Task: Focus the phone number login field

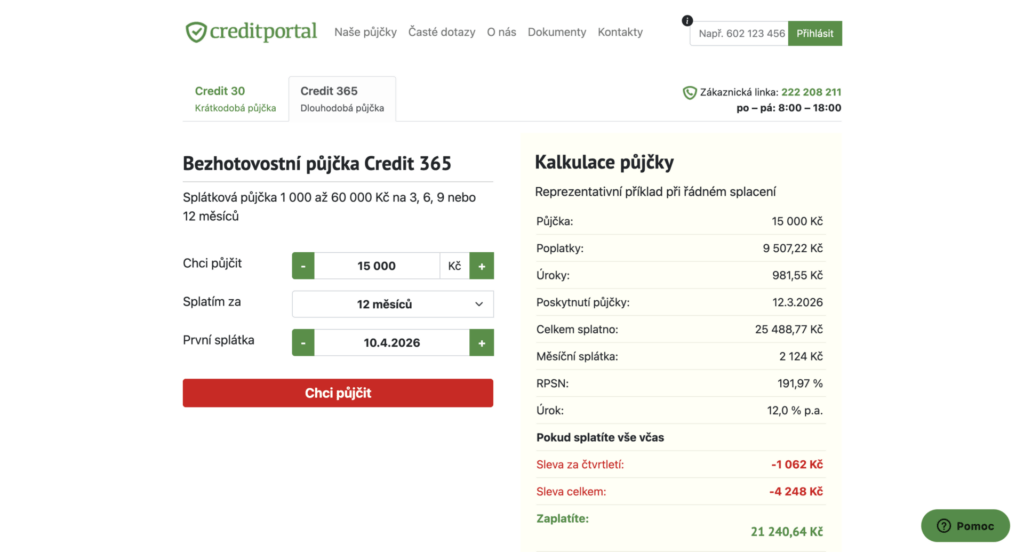Action: pos(739,33)
